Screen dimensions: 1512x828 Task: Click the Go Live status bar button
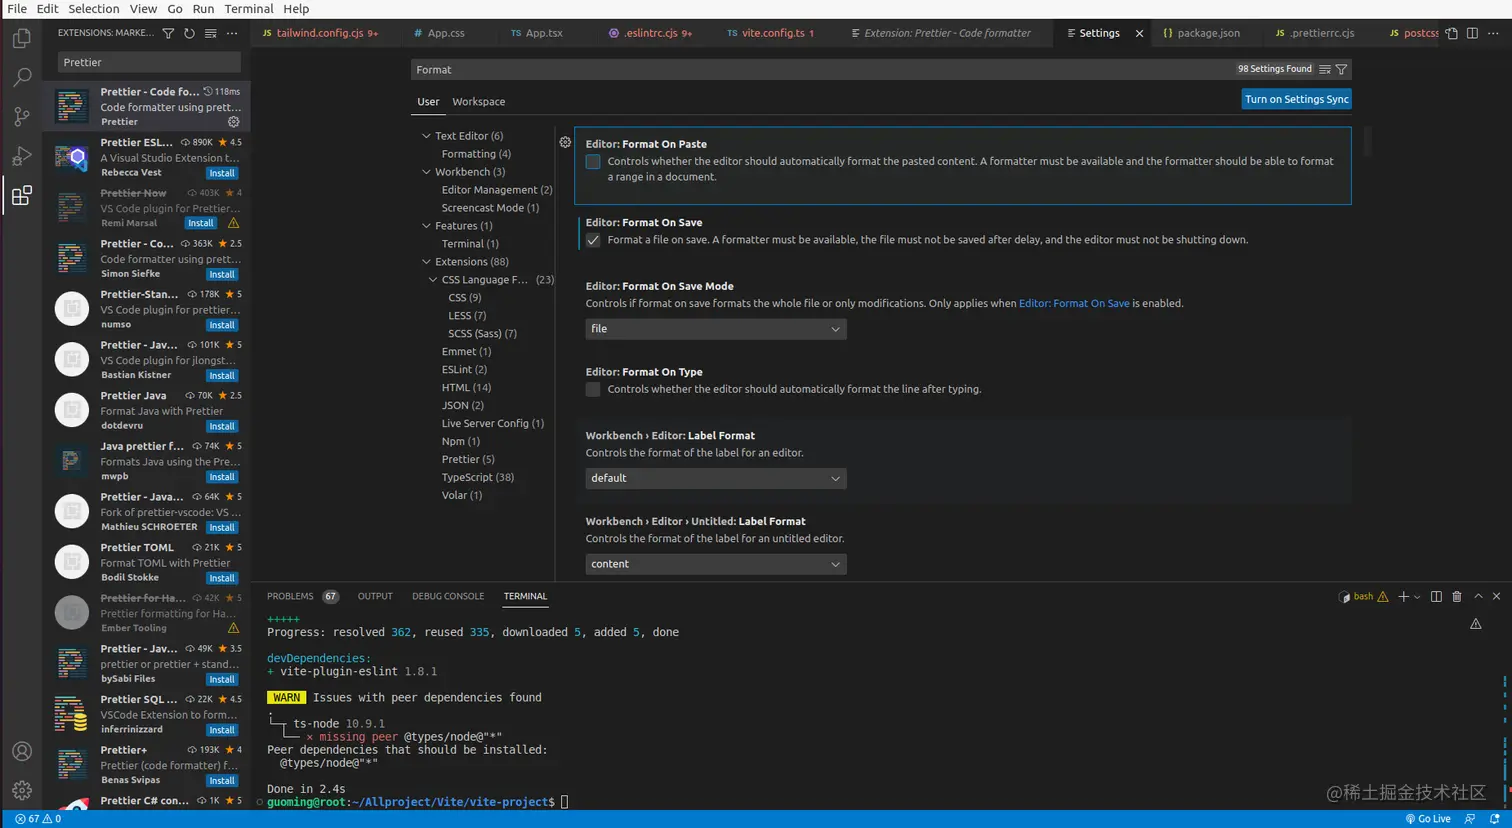pyautogui.click(x=1428, y=819)
